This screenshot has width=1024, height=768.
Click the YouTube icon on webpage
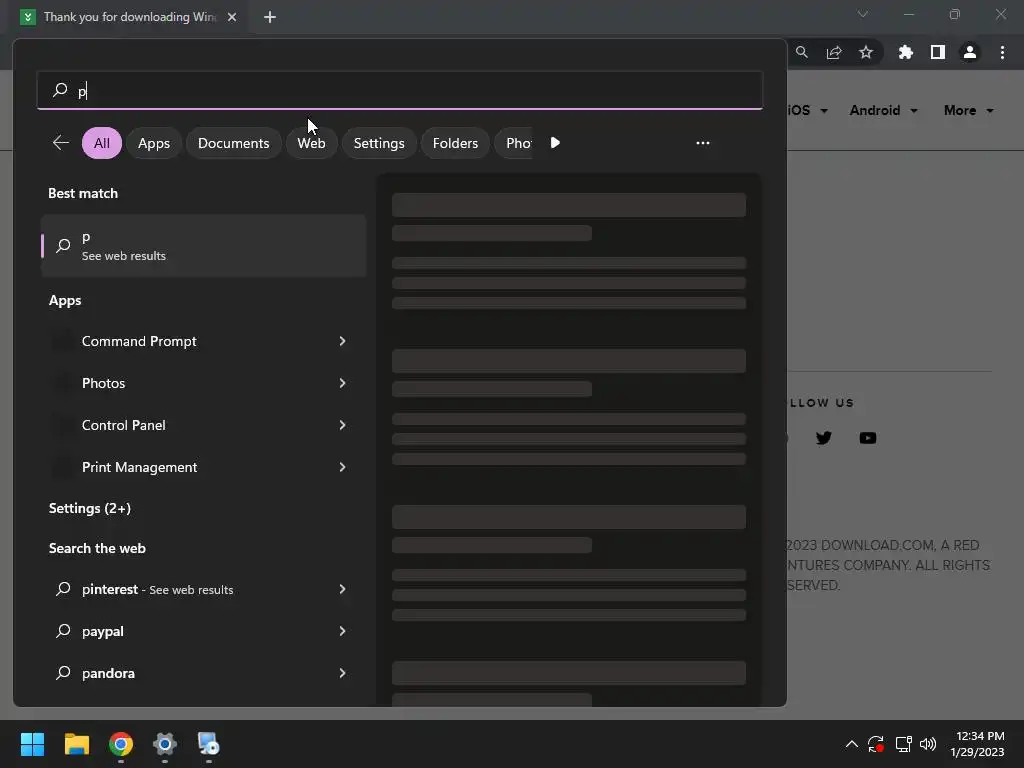868,438
